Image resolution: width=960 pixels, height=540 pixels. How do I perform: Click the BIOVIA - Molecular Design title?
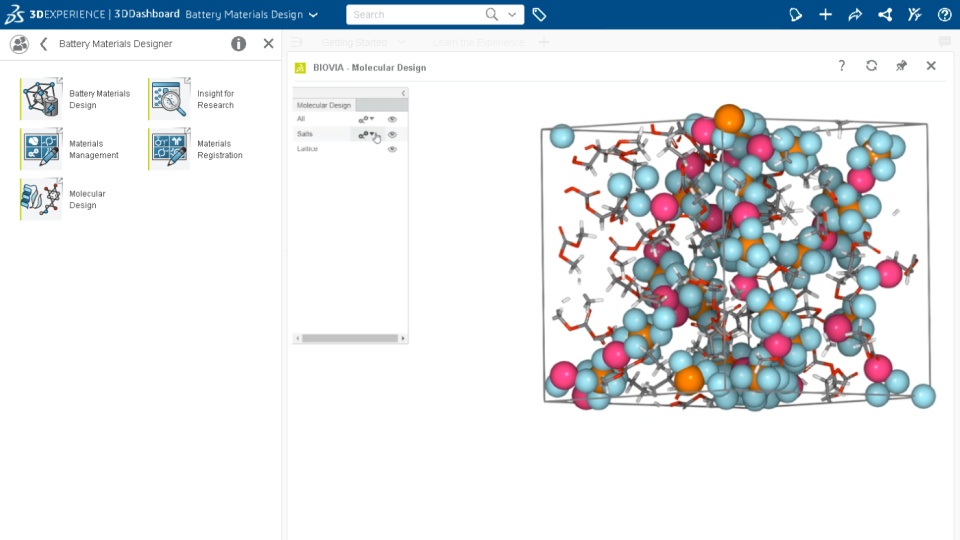(370, 67)
